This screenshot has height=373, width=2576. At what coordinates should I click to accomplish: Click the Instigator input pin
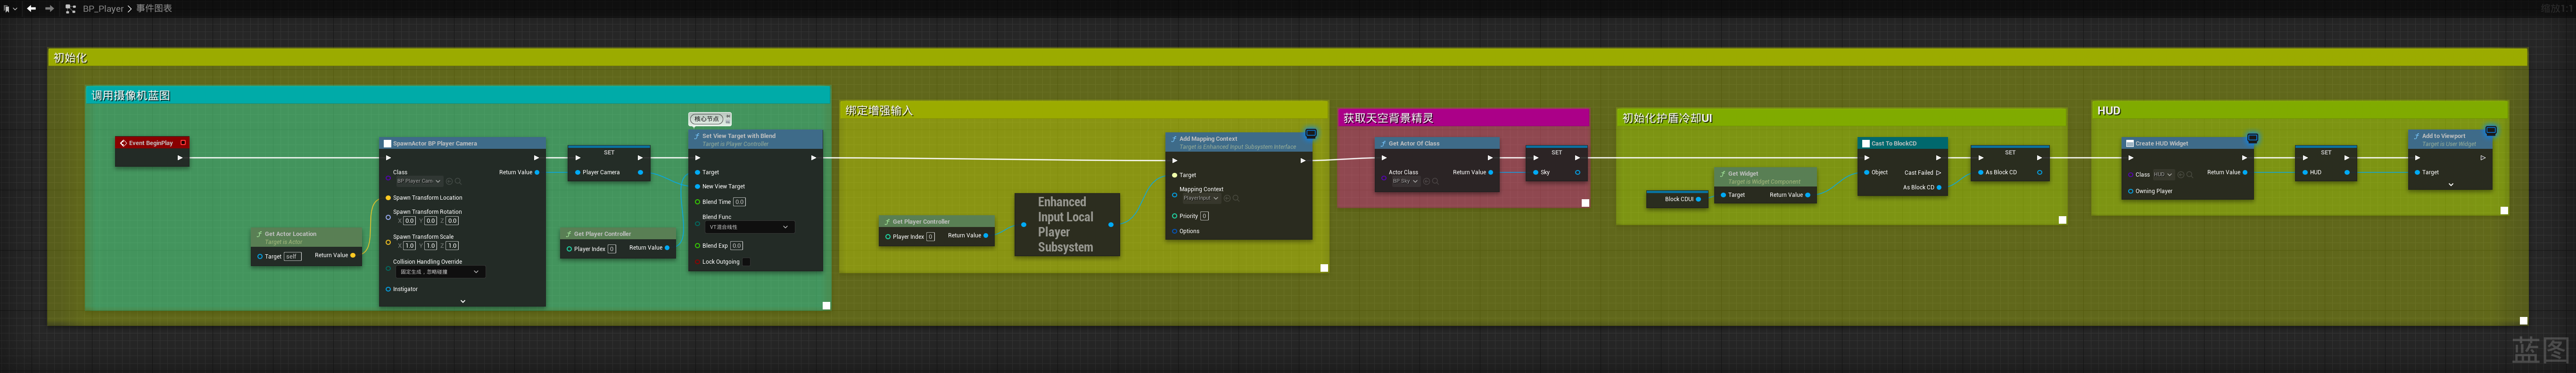tap(388, 289)
